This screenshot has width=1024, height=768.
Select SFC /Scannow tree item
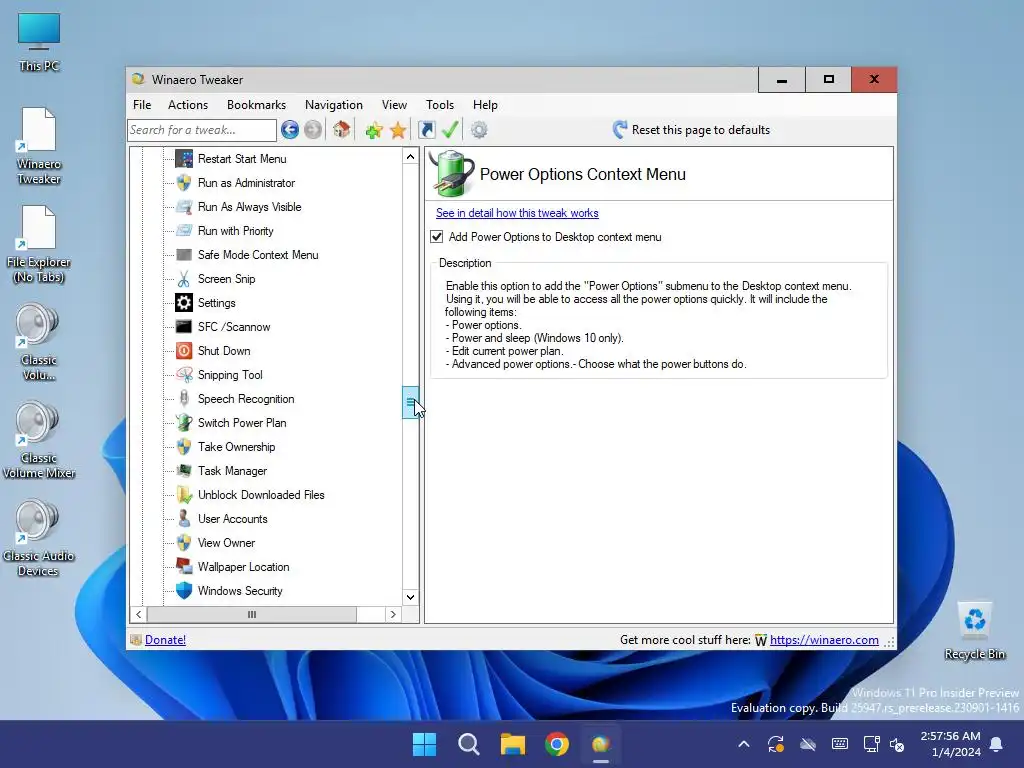tap(234, 327)
